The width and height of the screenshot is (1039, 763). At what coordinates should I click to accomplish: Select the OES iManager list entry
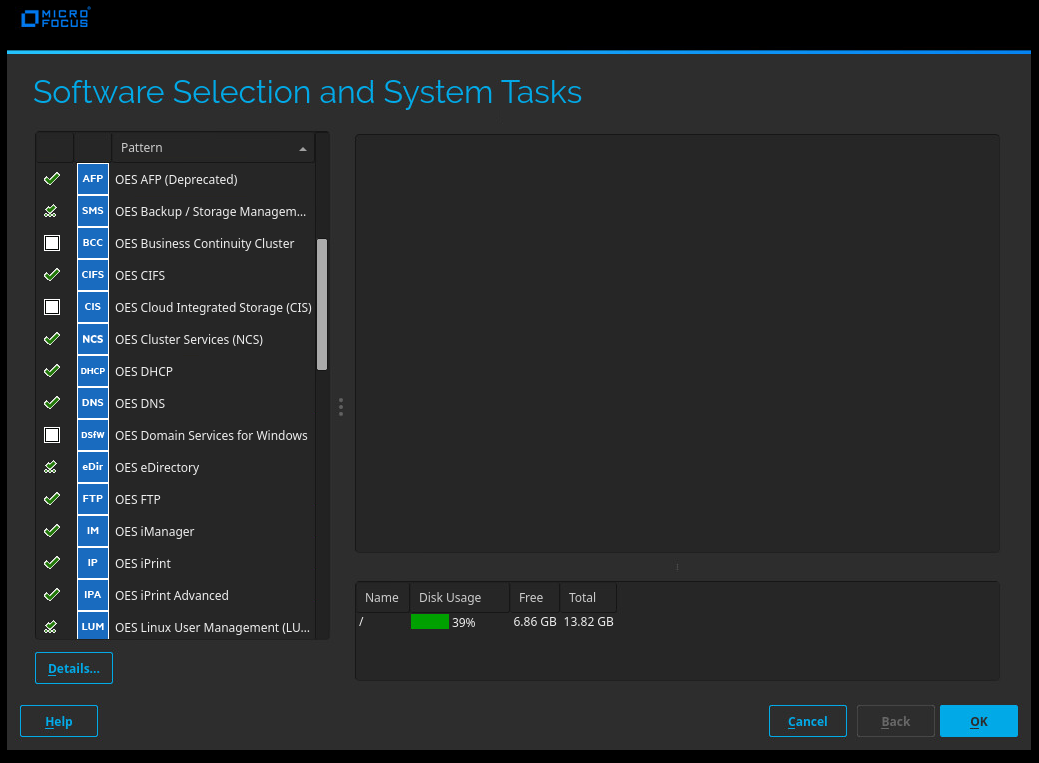pos(155,532)
